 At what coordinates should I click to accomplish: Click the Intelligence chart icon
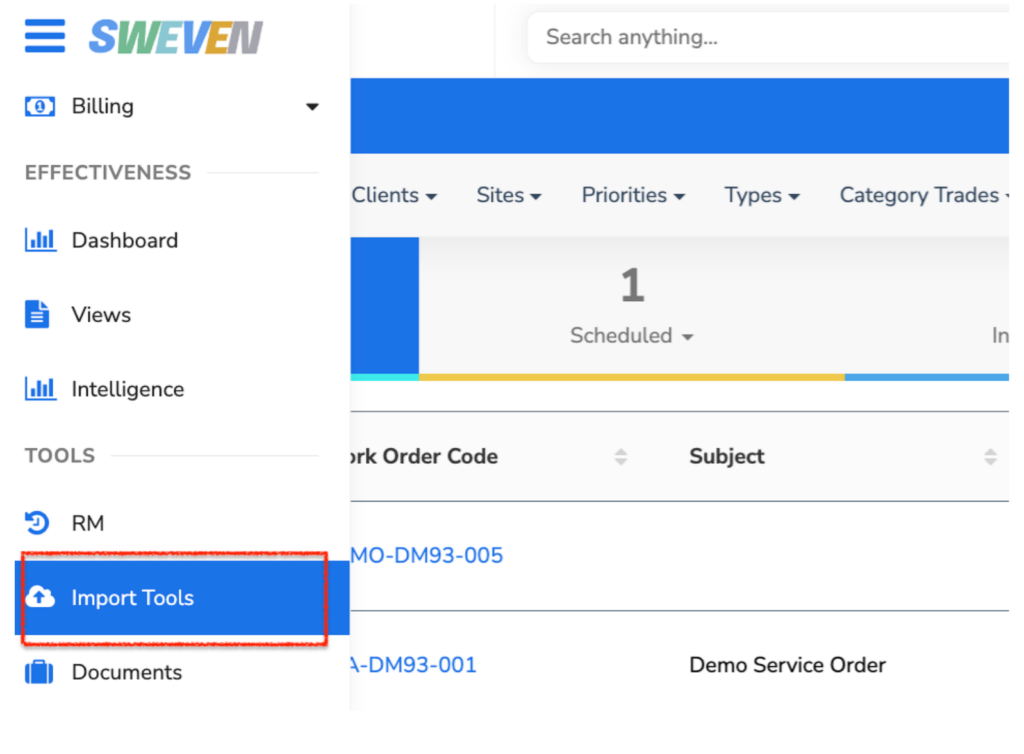(40, 388)
